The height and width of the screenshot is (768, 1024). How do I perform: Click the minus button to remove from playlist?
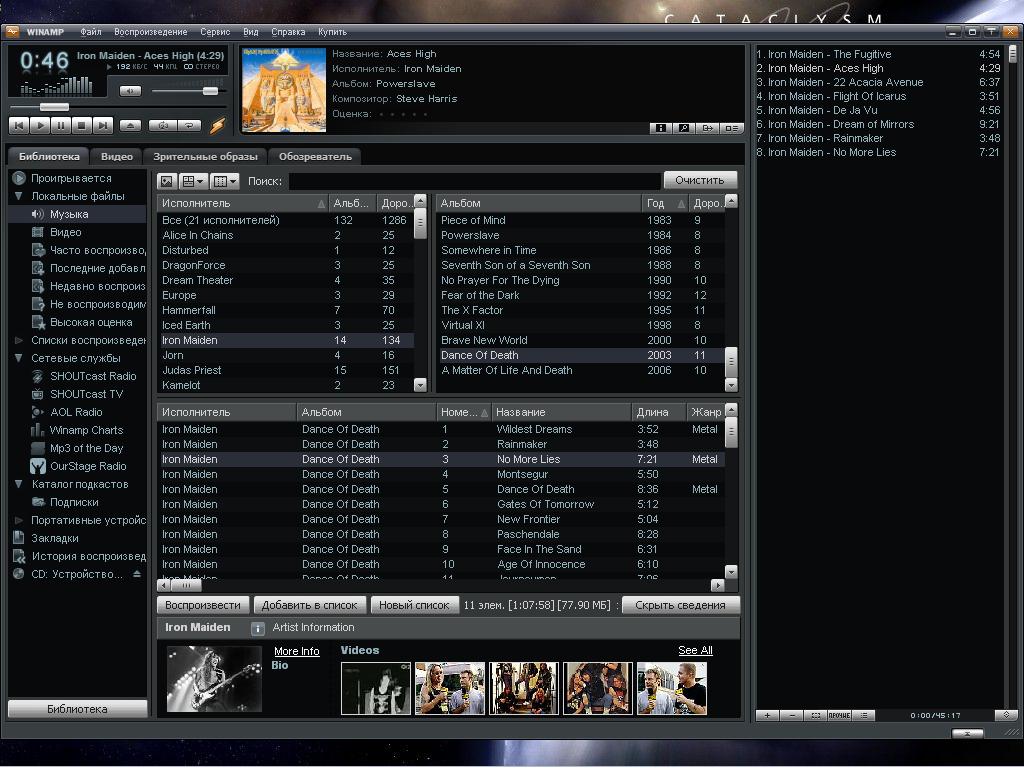791,715
